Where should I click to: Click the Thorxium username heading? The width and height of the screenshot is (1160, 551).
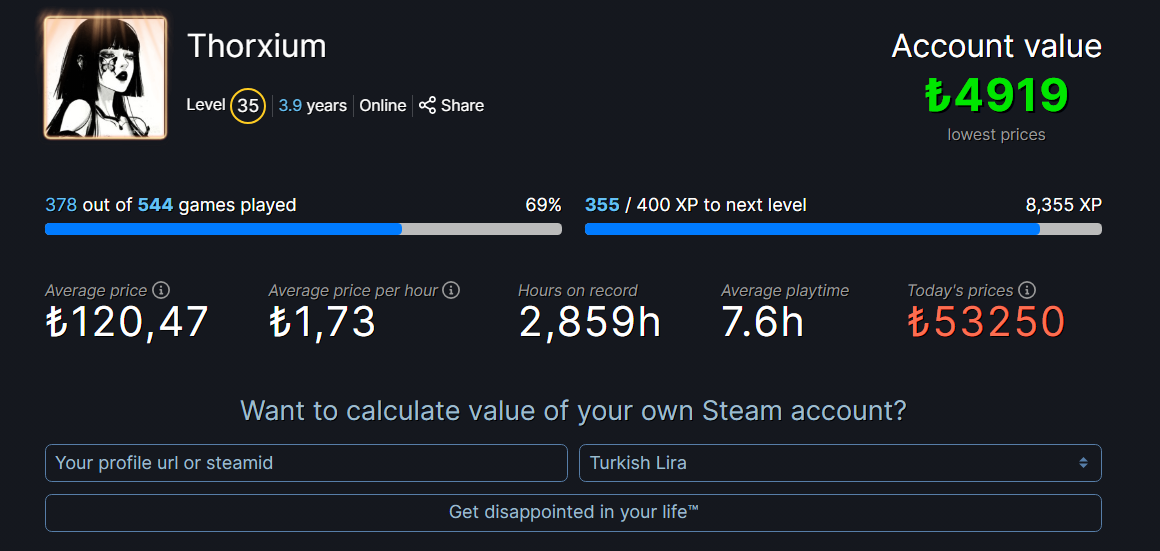[x=257, y=46]
